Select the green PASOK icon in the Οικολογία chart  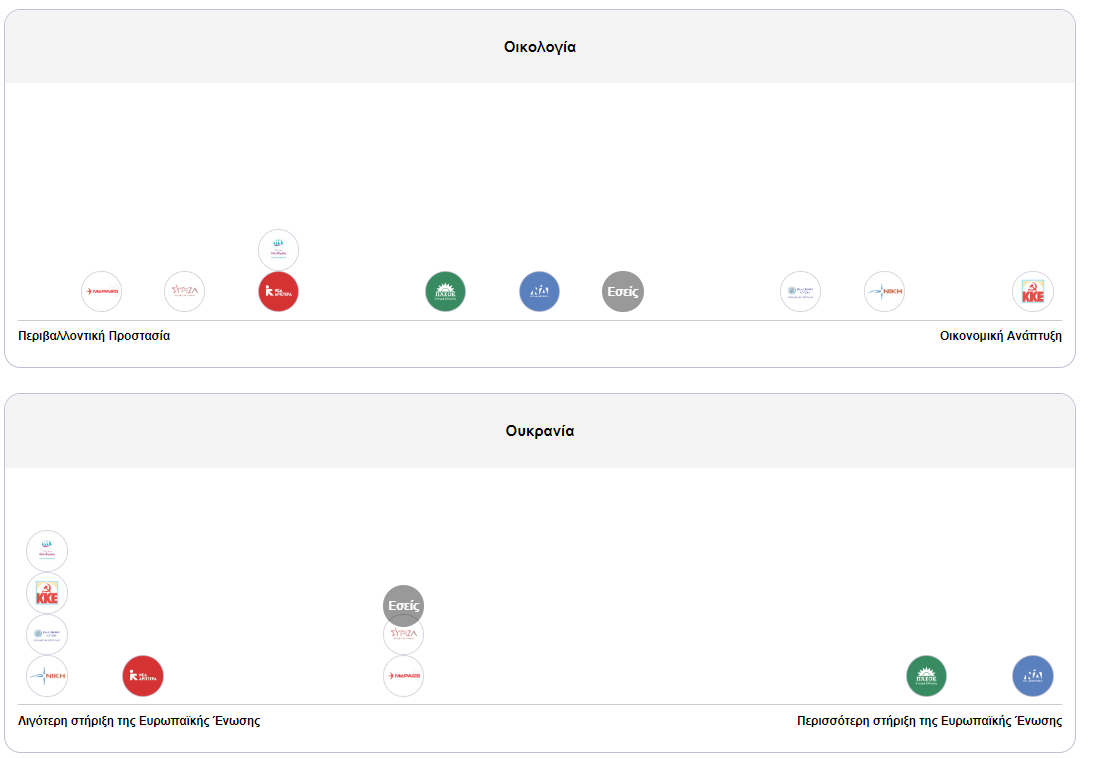click(x=445, y=292)
